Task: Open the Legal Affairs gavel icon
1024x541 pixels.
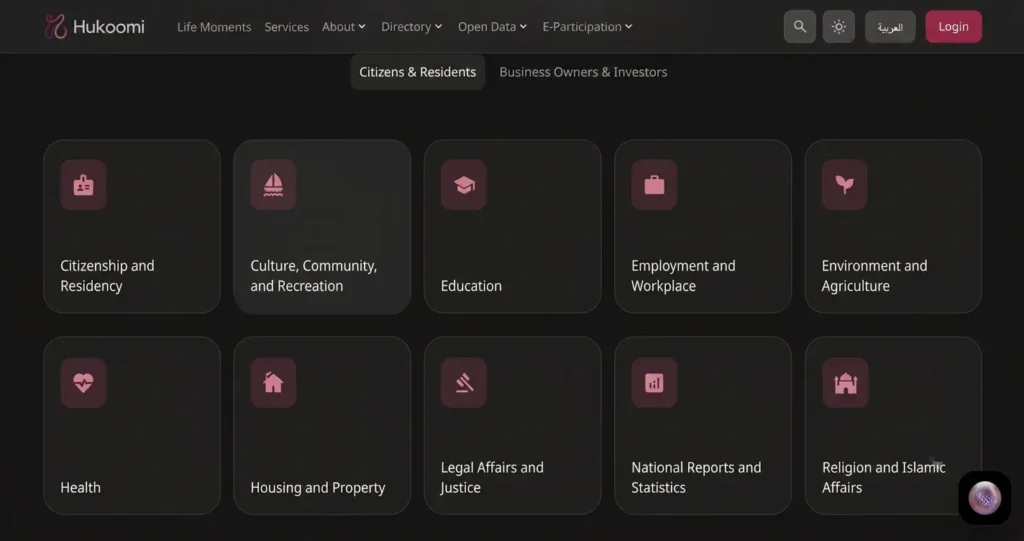Action: [x=464, y=383]
